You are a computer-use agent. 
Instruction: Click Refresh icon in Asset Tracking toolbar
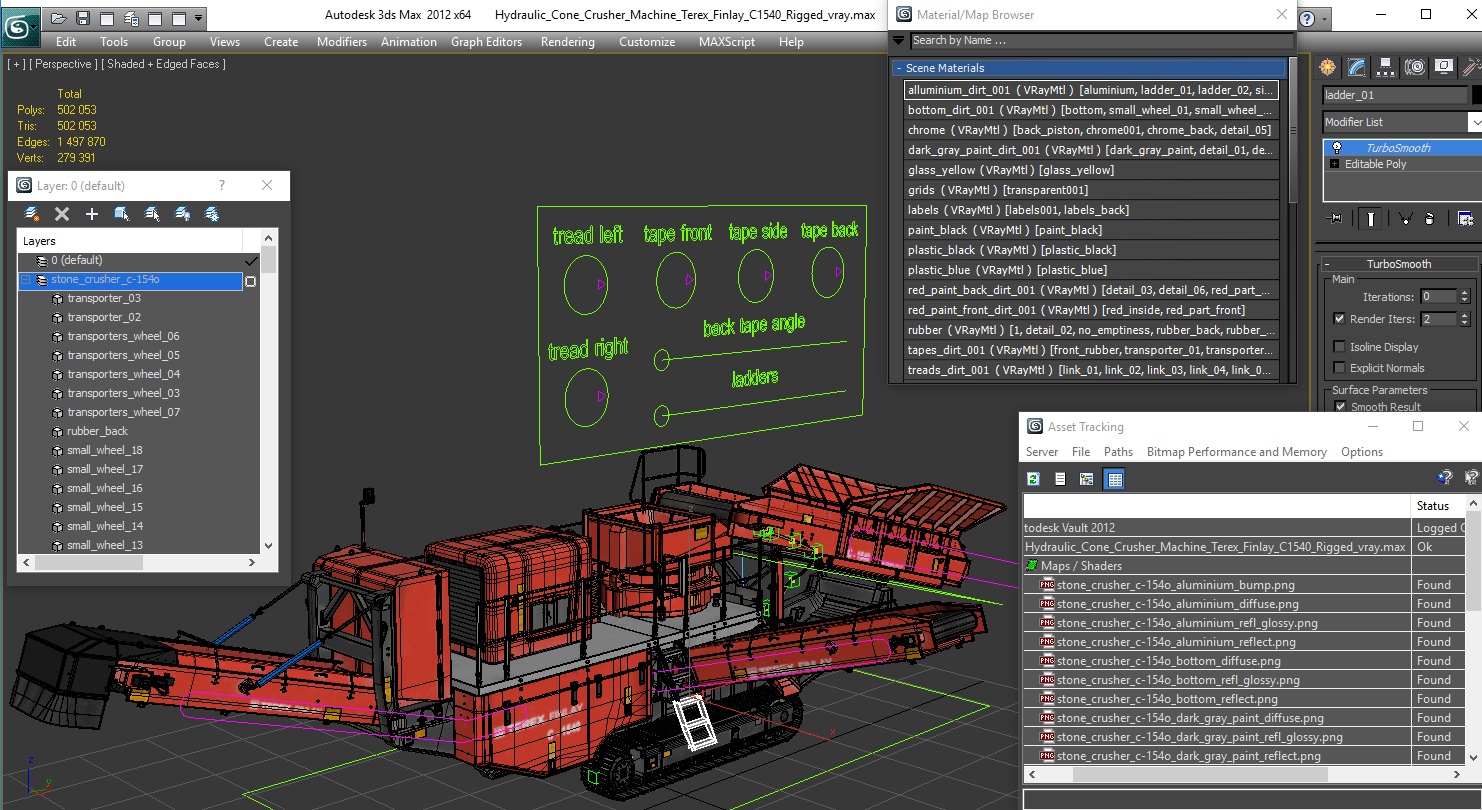1034,479
